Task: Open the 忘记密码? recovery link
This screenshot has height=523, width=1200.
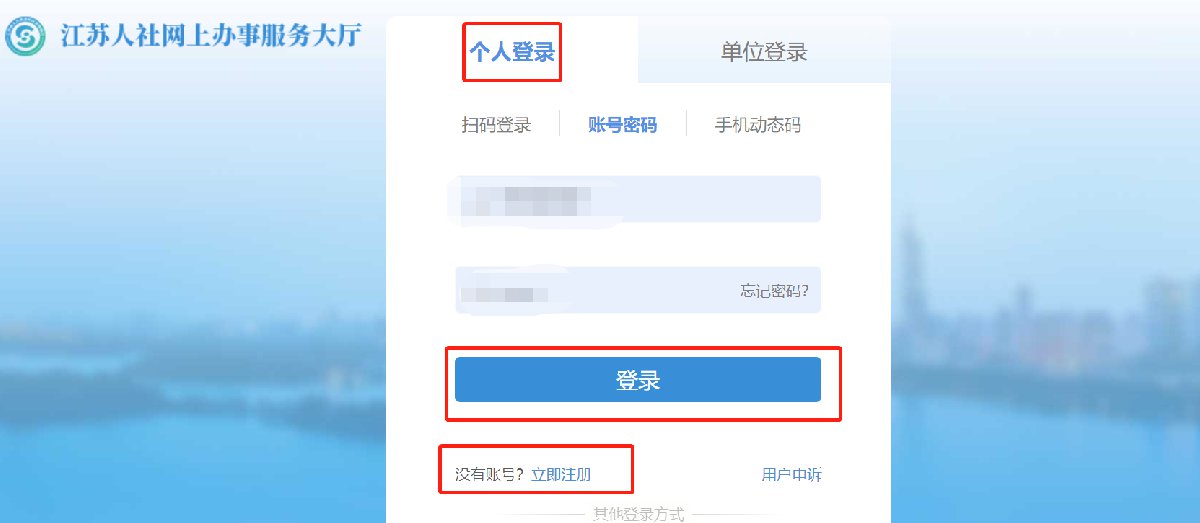Action: pos(774,291)
